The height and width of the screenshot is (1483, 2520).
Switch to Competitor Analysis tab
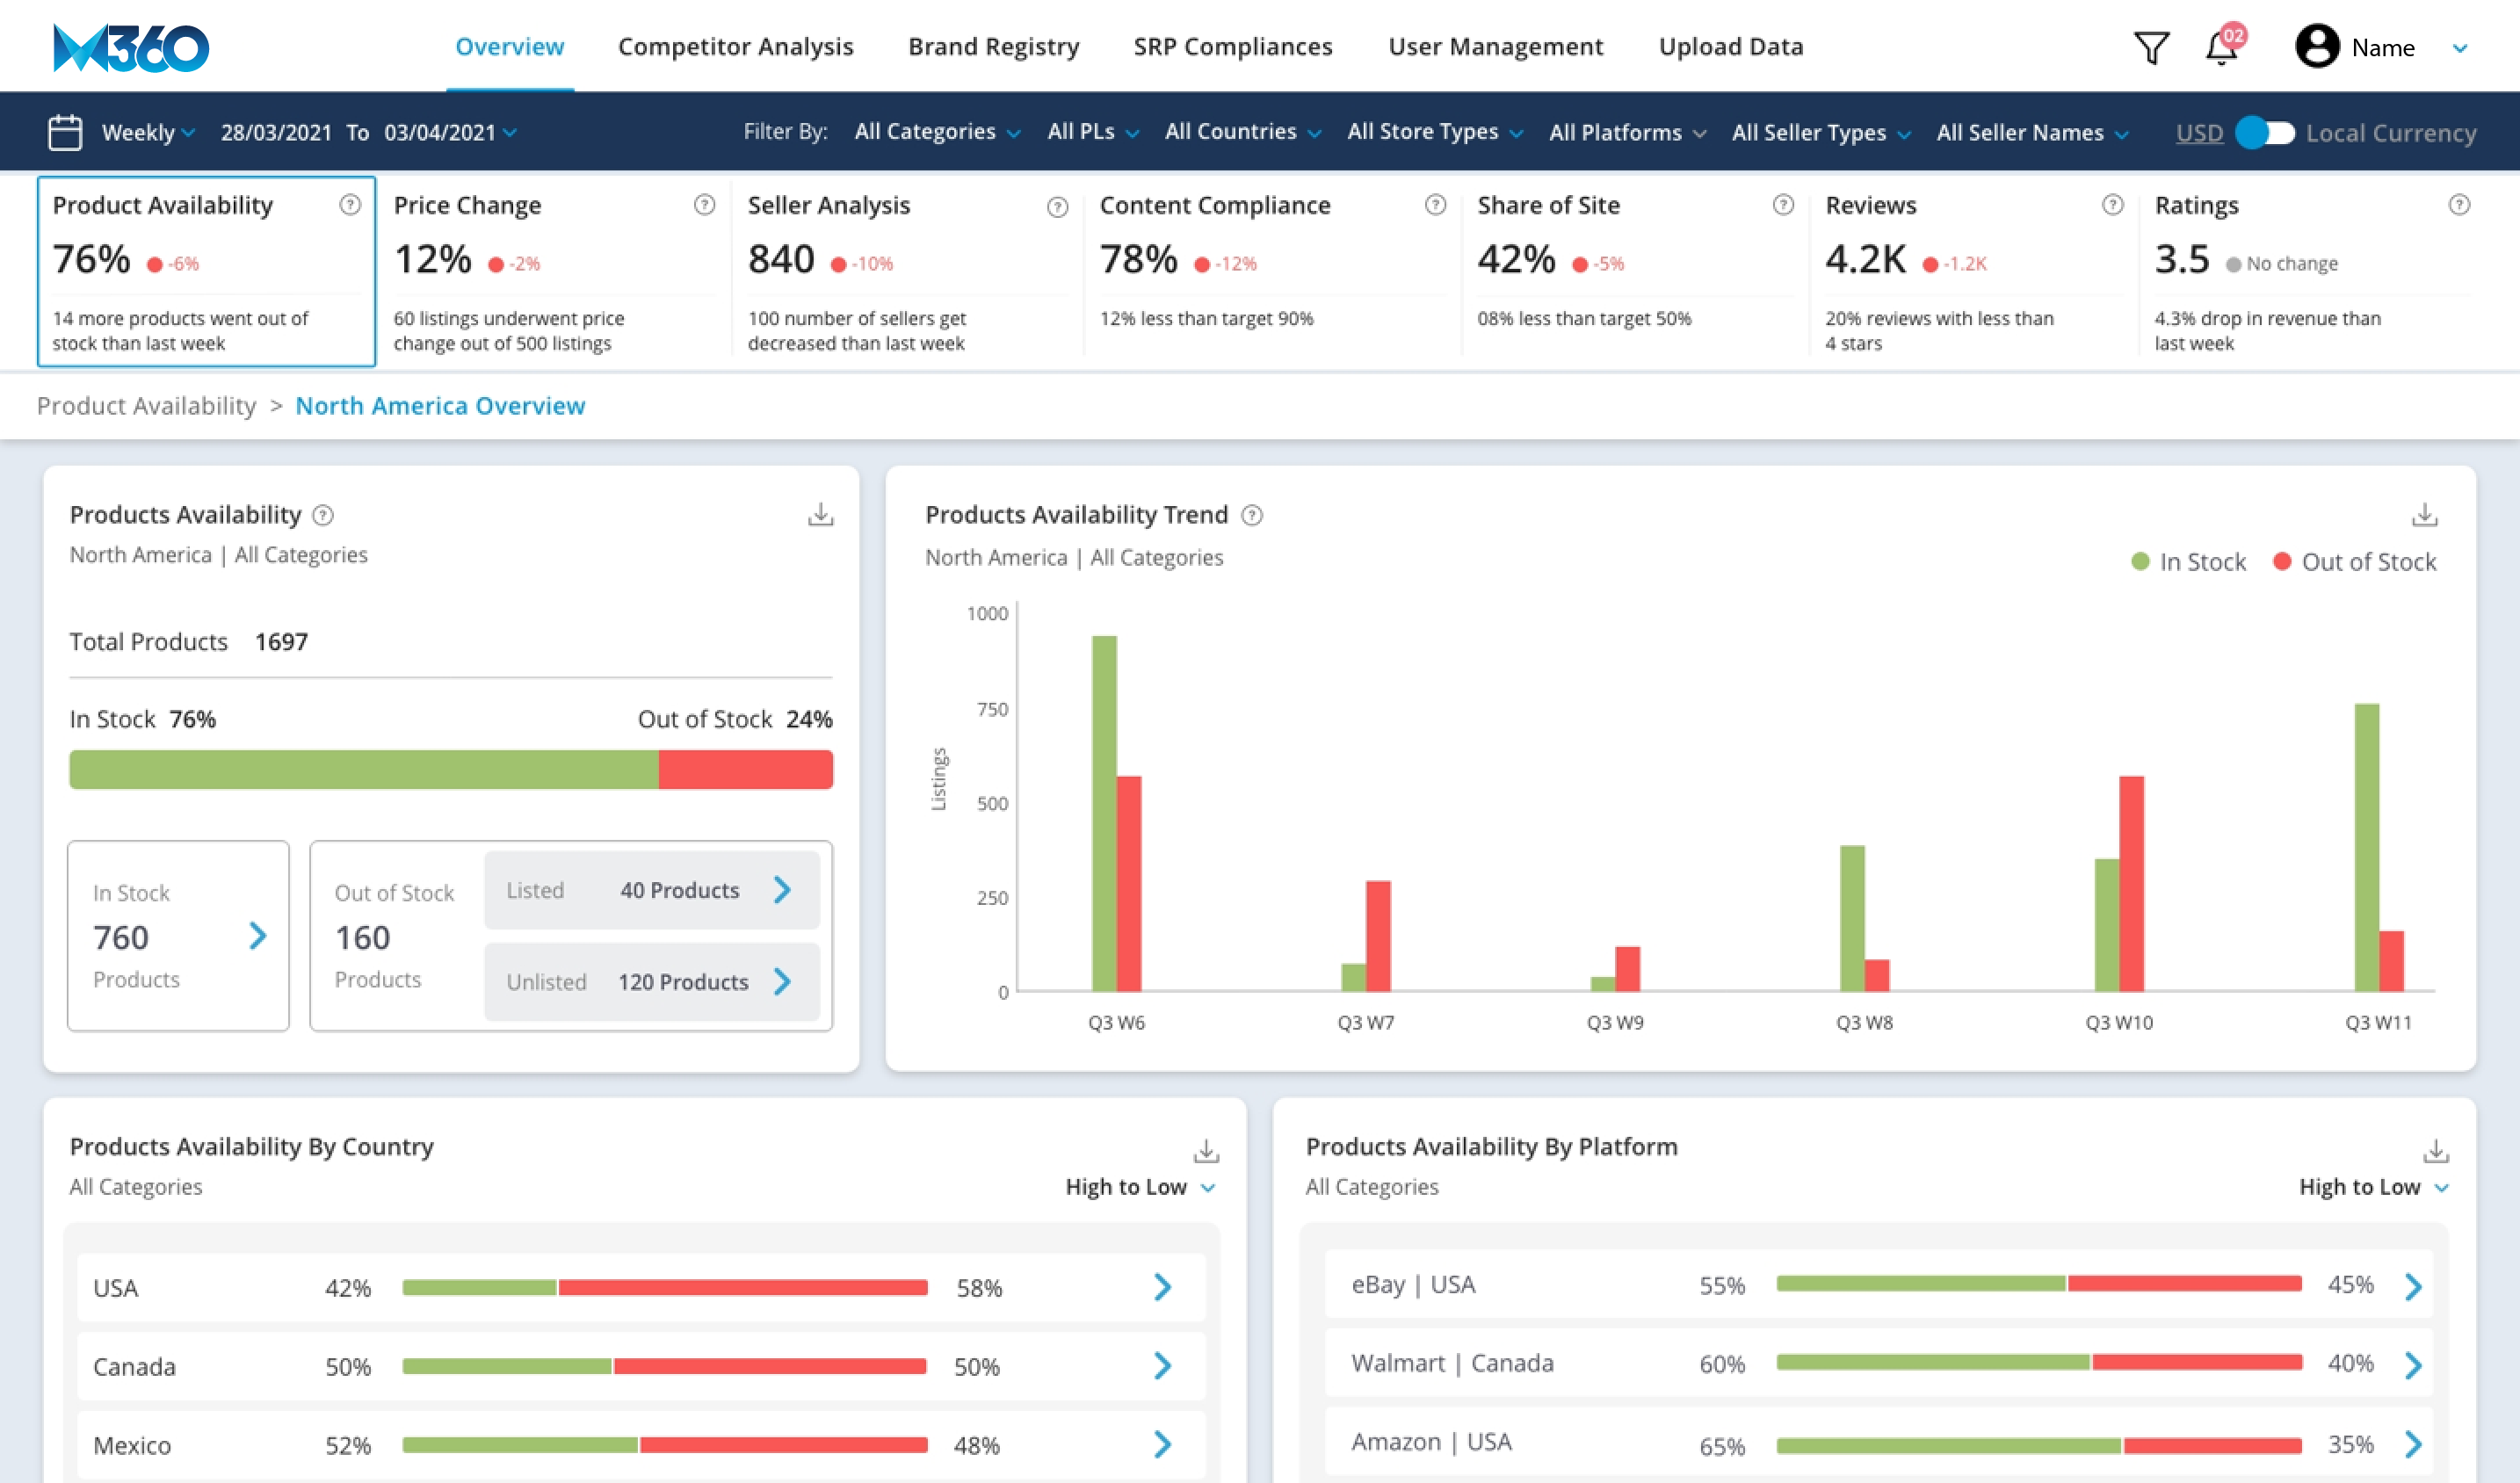pos(735,47)
